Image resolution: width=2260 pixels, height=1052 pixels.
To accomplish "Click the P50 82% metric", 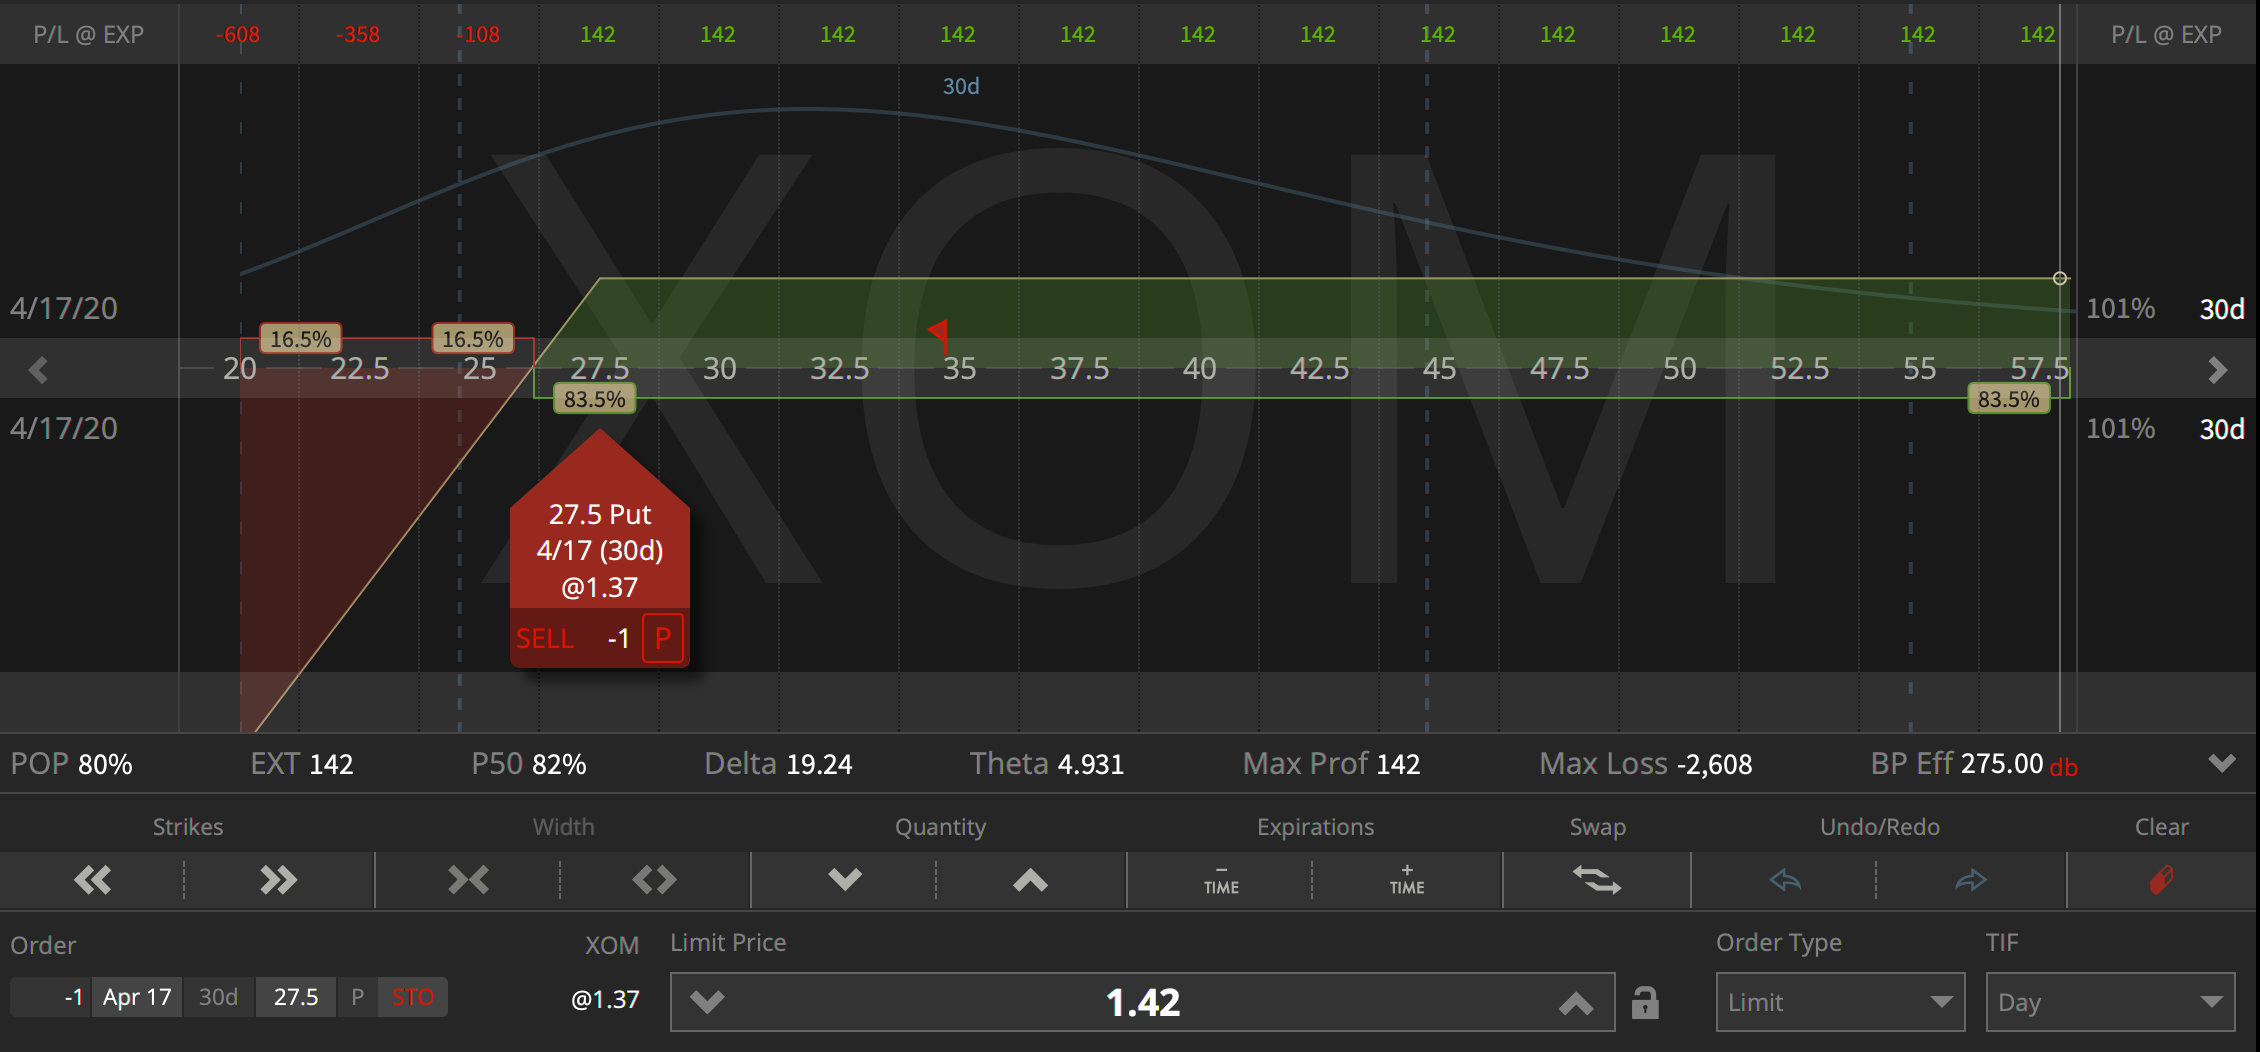I will coord(529,764).
